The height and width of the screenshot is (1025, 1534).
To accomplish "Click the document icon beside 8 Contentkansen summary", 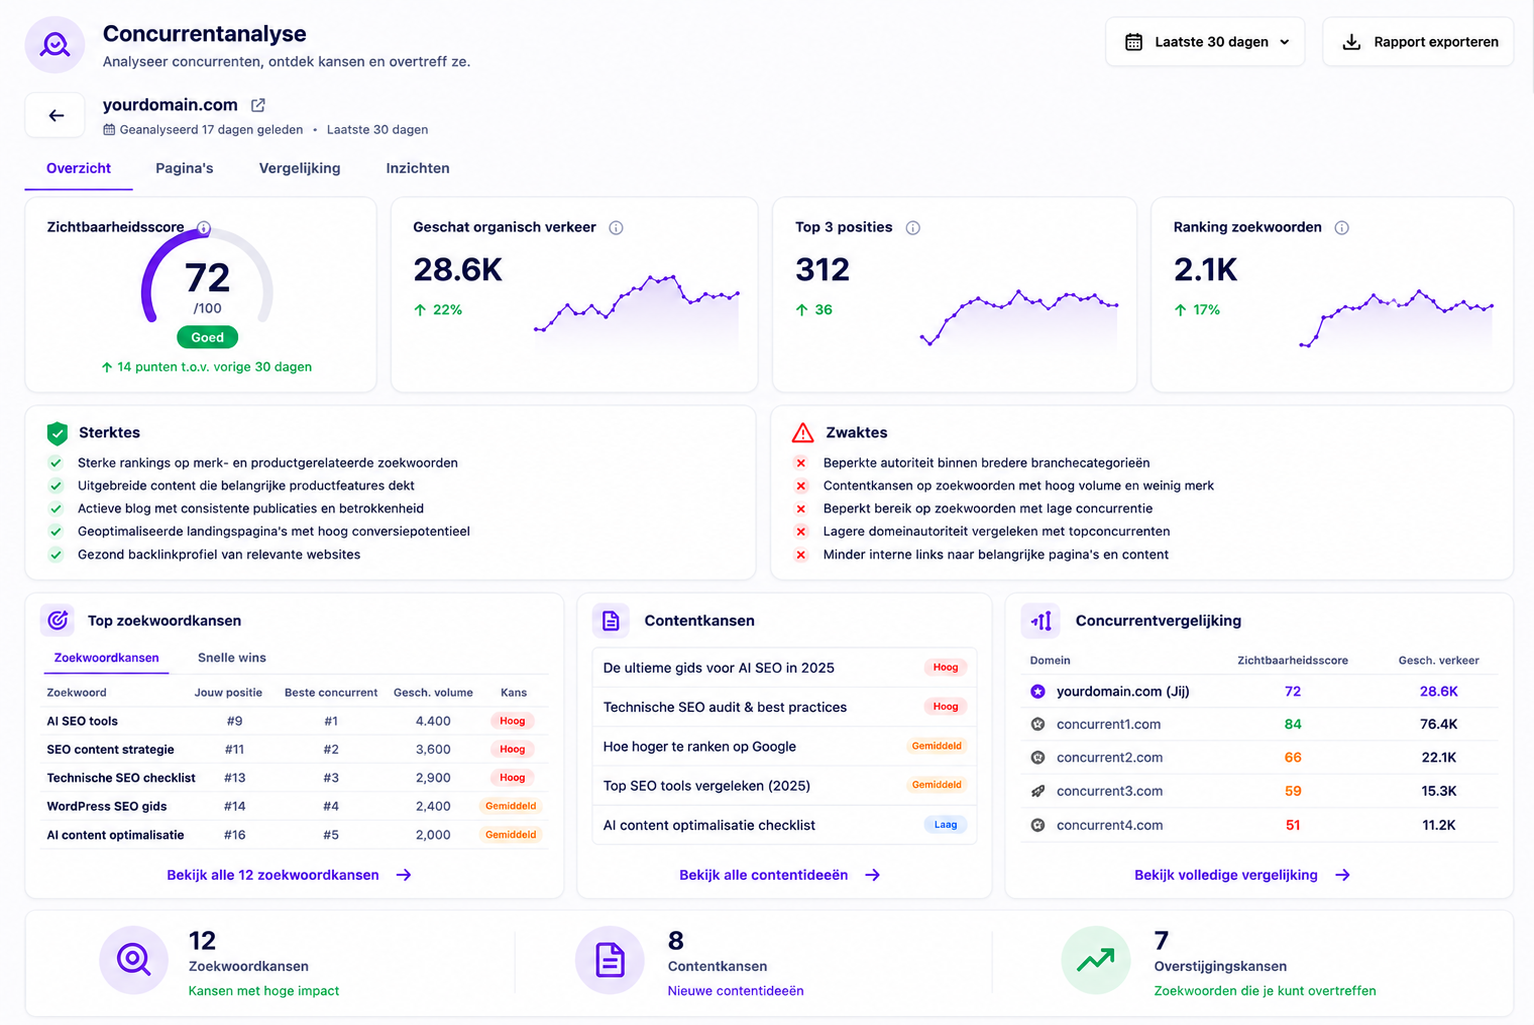I will click(x=610, y=960).
